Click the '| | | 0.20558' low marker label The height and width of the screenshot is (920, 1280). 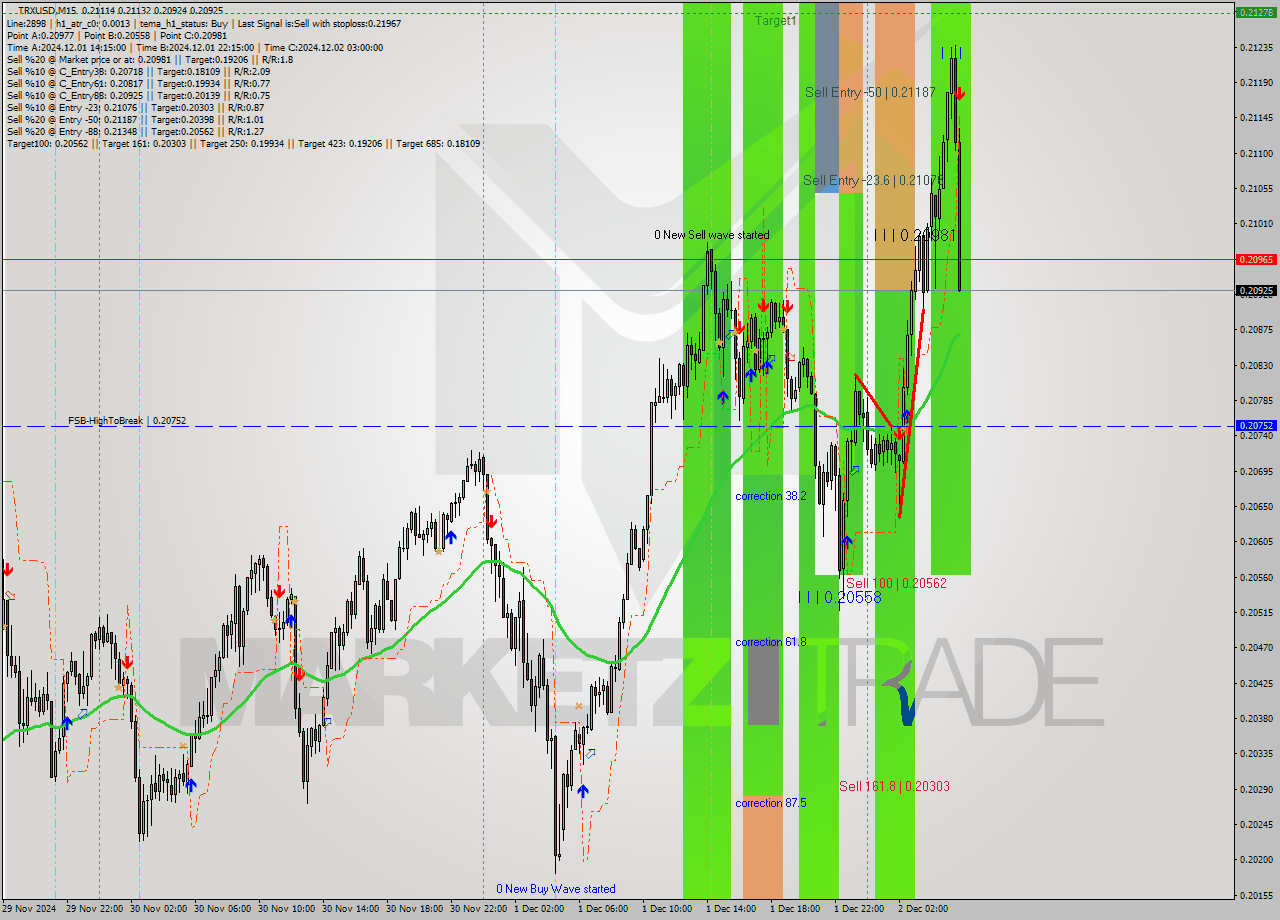pos(840,597)
